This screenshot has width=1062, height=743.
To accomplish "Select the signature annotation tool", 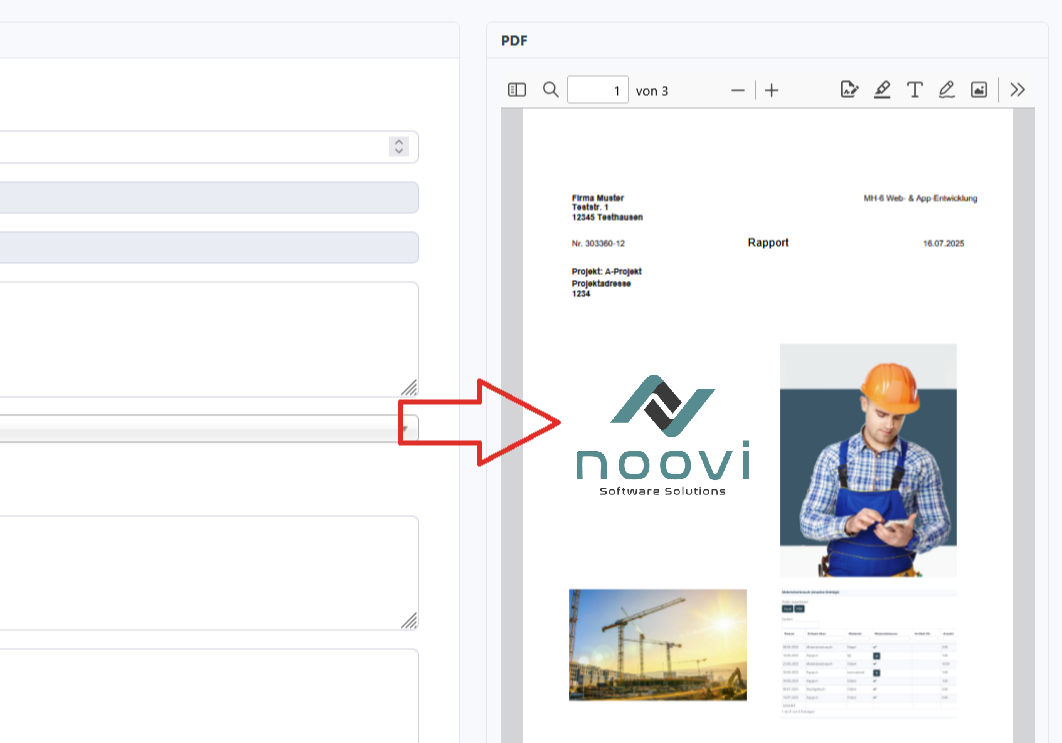I will pyautogui.click(x=849, y=89).
